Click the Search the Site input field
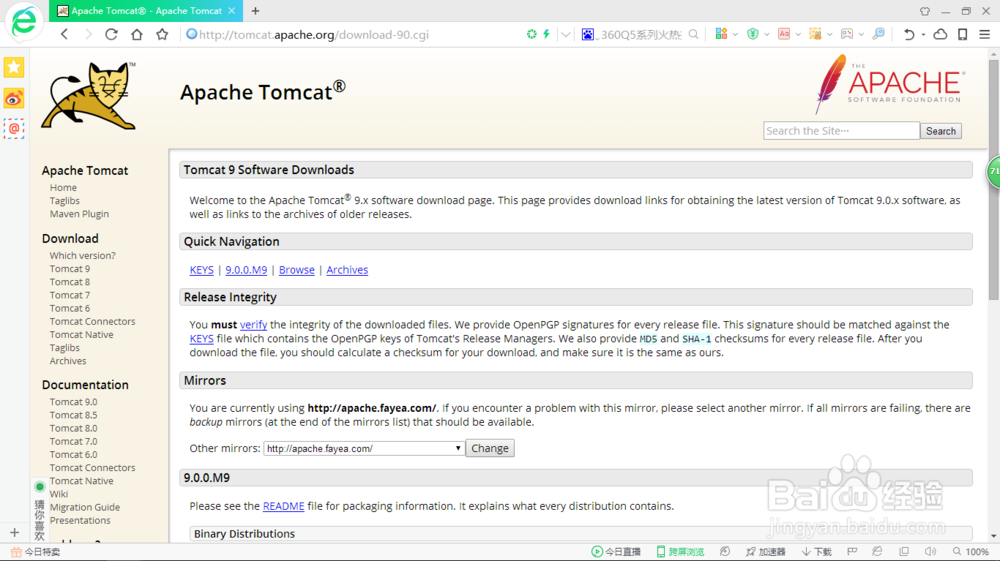Viewport: 1000px width, 561px height. point(841,131)
